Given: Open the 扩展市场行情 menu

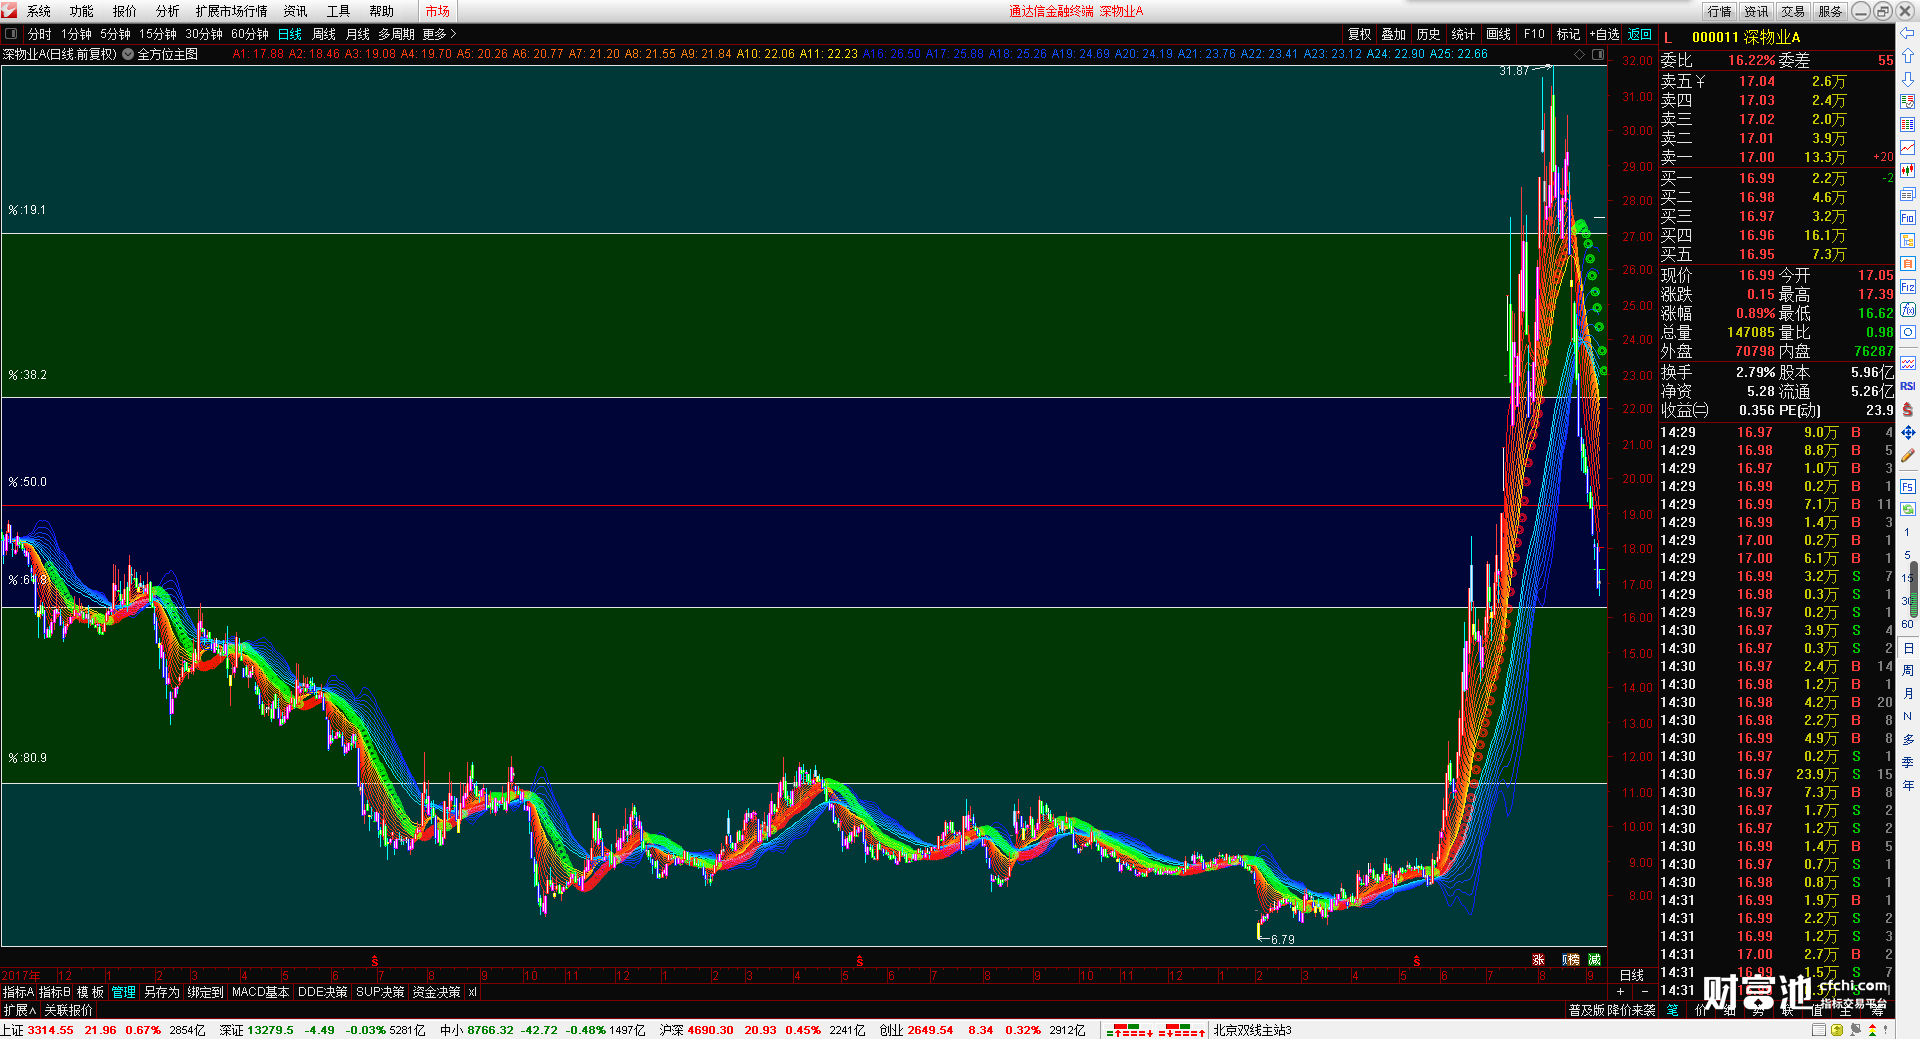Looking at the screenshot, I should pyautogui.click(x=231, y=11).
